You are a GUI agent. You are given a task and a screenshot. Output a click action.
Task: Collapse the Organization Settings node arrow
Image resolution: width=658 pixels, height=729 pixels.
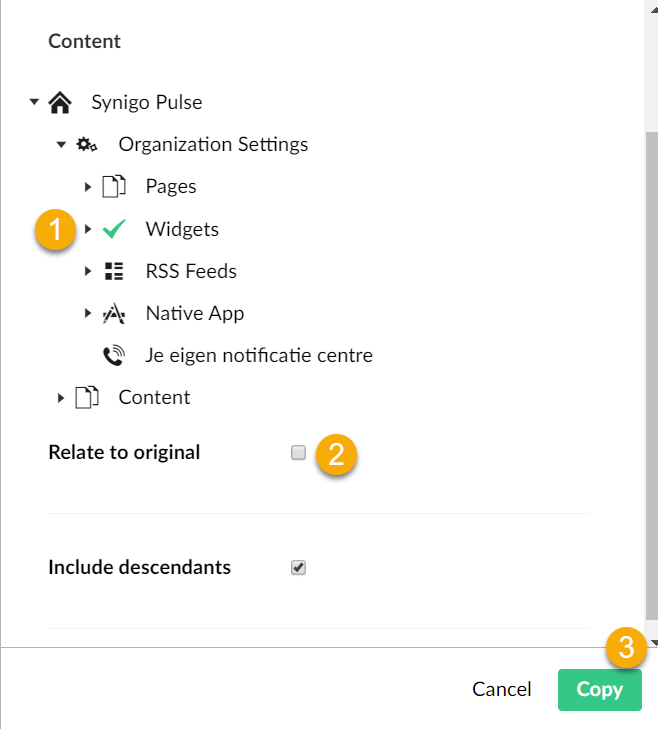tap(61, 145)
